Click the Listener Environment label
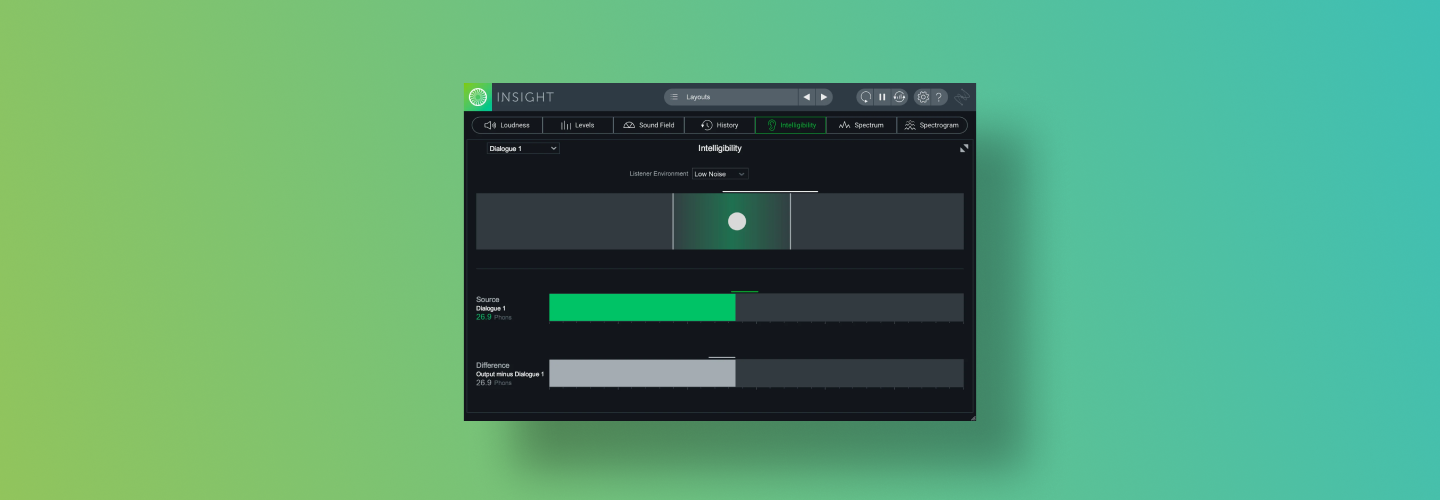 (659, 174)
